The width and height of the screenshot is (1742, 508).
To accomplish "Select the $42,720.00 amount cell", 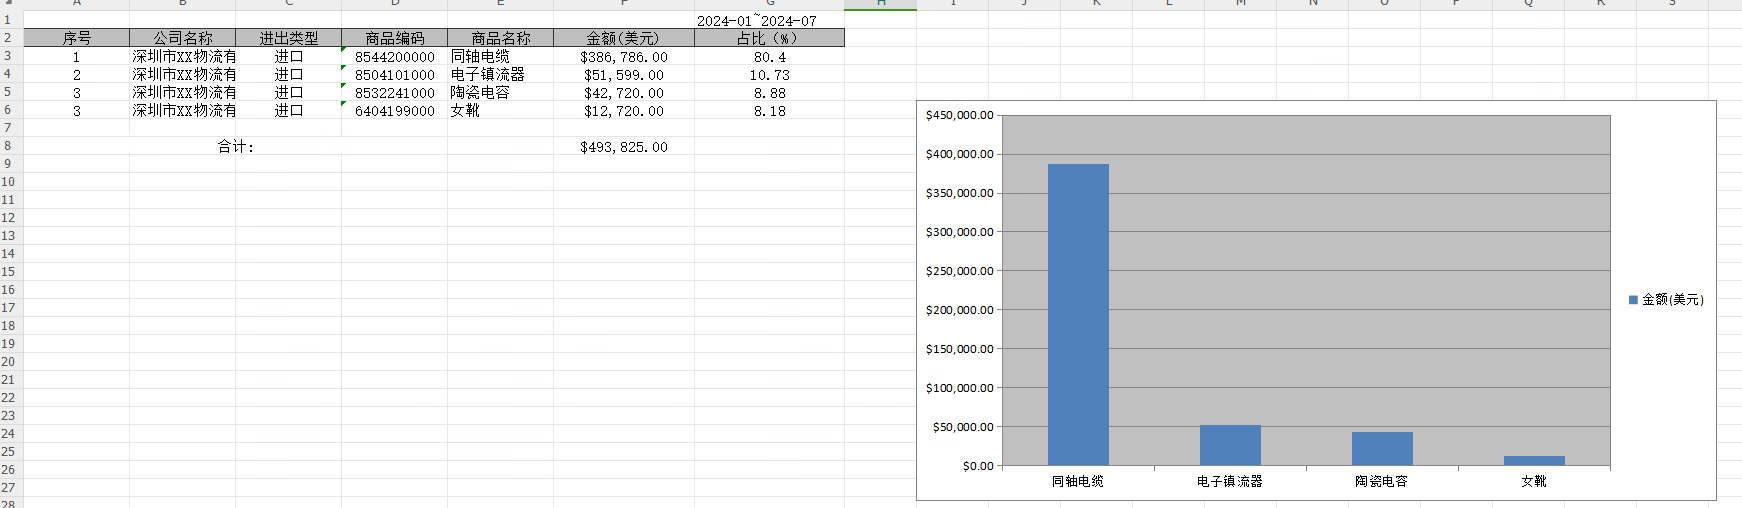I will point(623,93).
